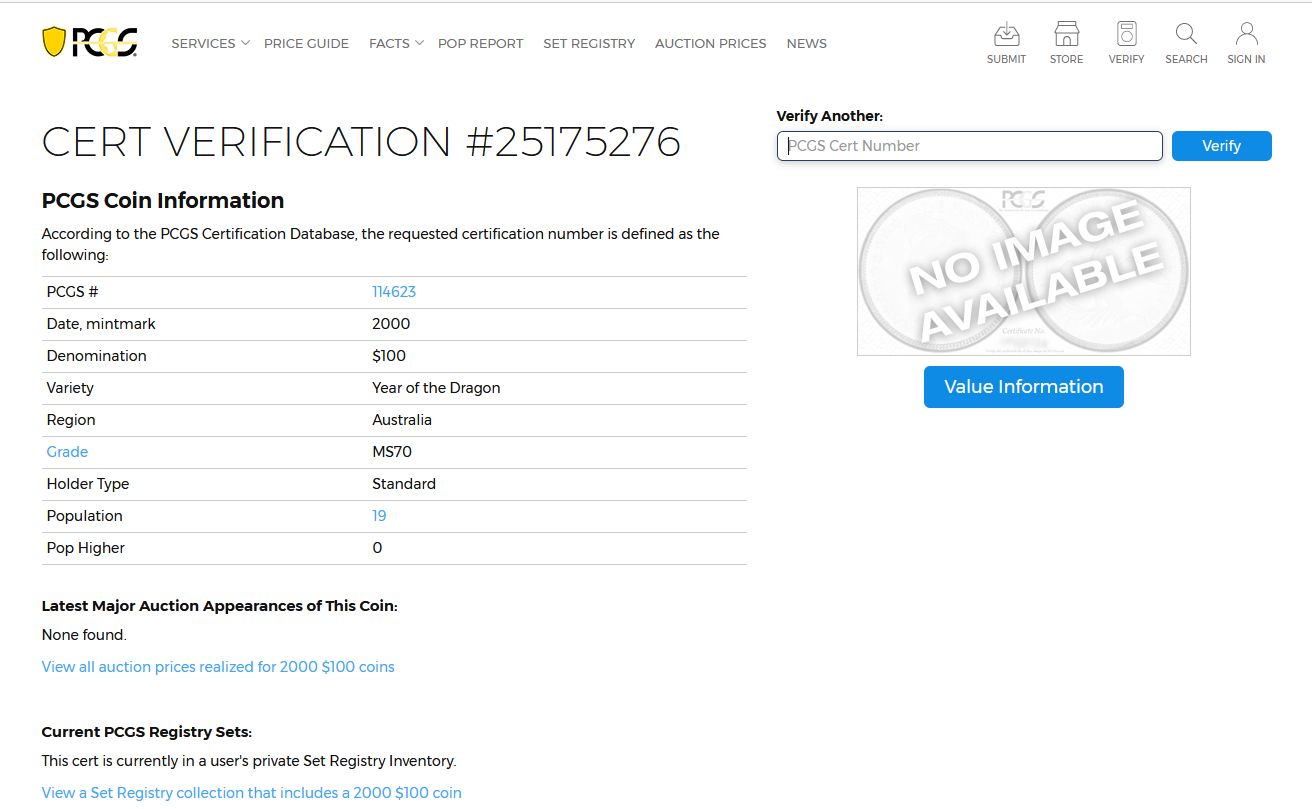This screenshot has height=809, width=1312.
Task: Click the PCGS # row label
Action: 72,292
